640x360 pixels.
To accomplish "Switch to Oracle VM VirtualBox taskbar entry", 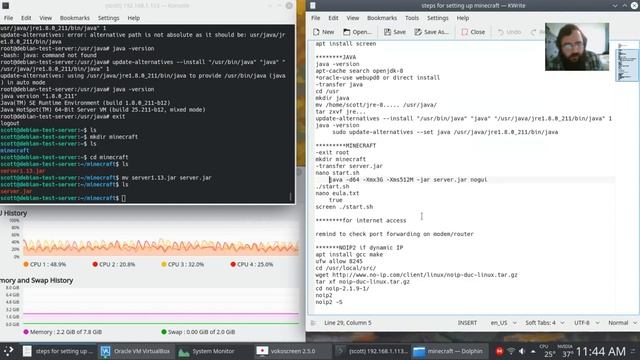I will click(136, 351).
